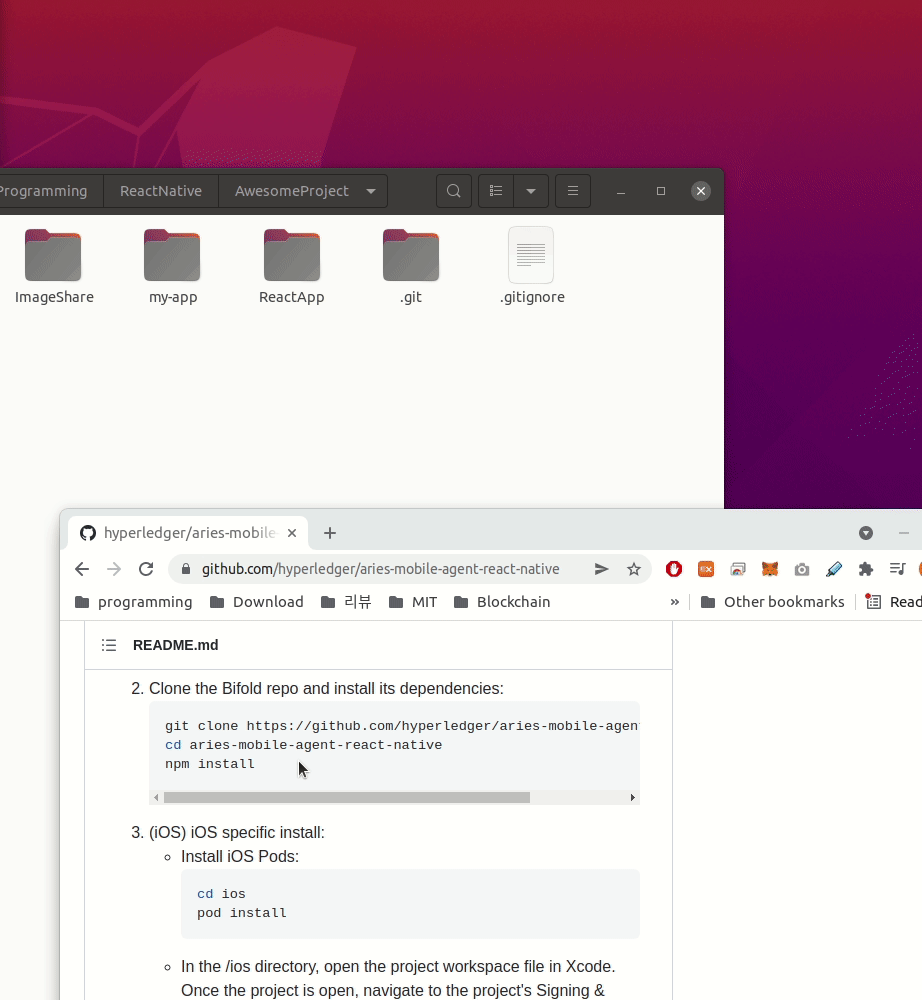Open Chrome tab search dropdown
Image resolution: width=922 pixels, height=1000 pixels.
click(x=865, y=533)
